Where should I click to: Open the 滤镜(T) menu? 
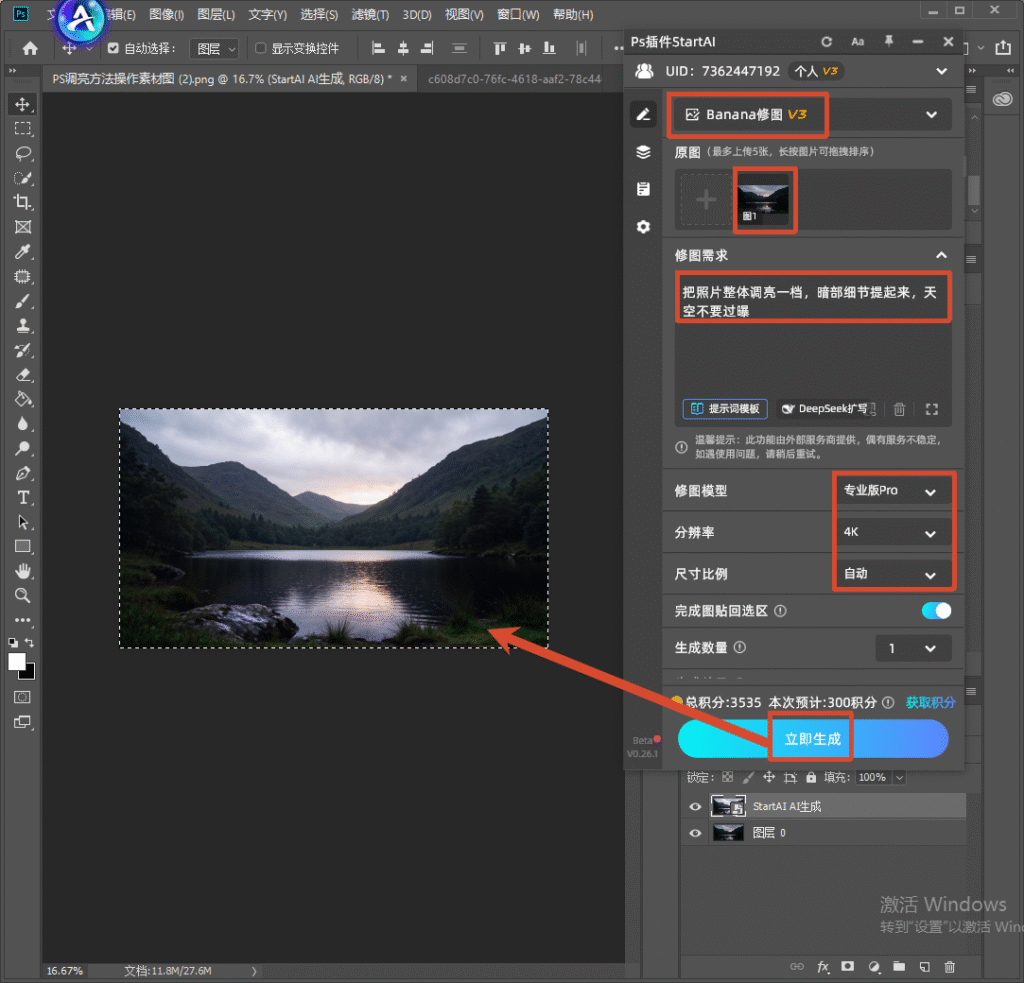pyautogui.click(x=370, y=14)
